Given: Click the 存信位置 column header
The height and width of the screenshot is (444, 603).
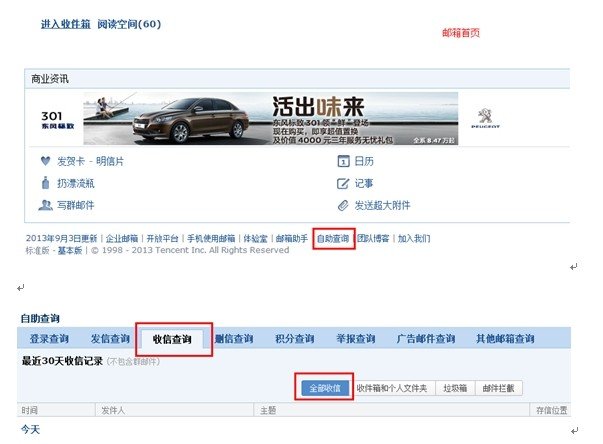Looking at the screenshot, I should click(x=551, y=410).
